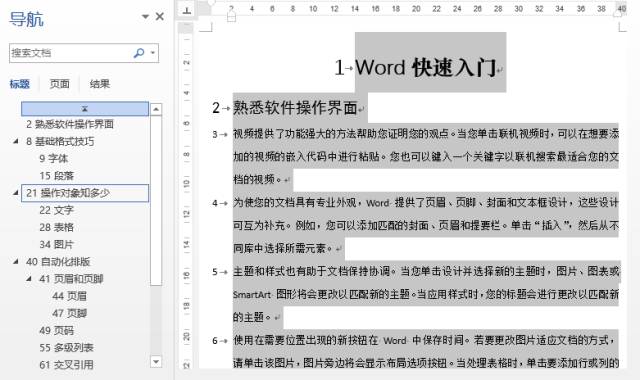The height and width of the screenshot is (380, 640).
Task: Click the navigation pane scrollbar thumb
Action: [156, 200]
